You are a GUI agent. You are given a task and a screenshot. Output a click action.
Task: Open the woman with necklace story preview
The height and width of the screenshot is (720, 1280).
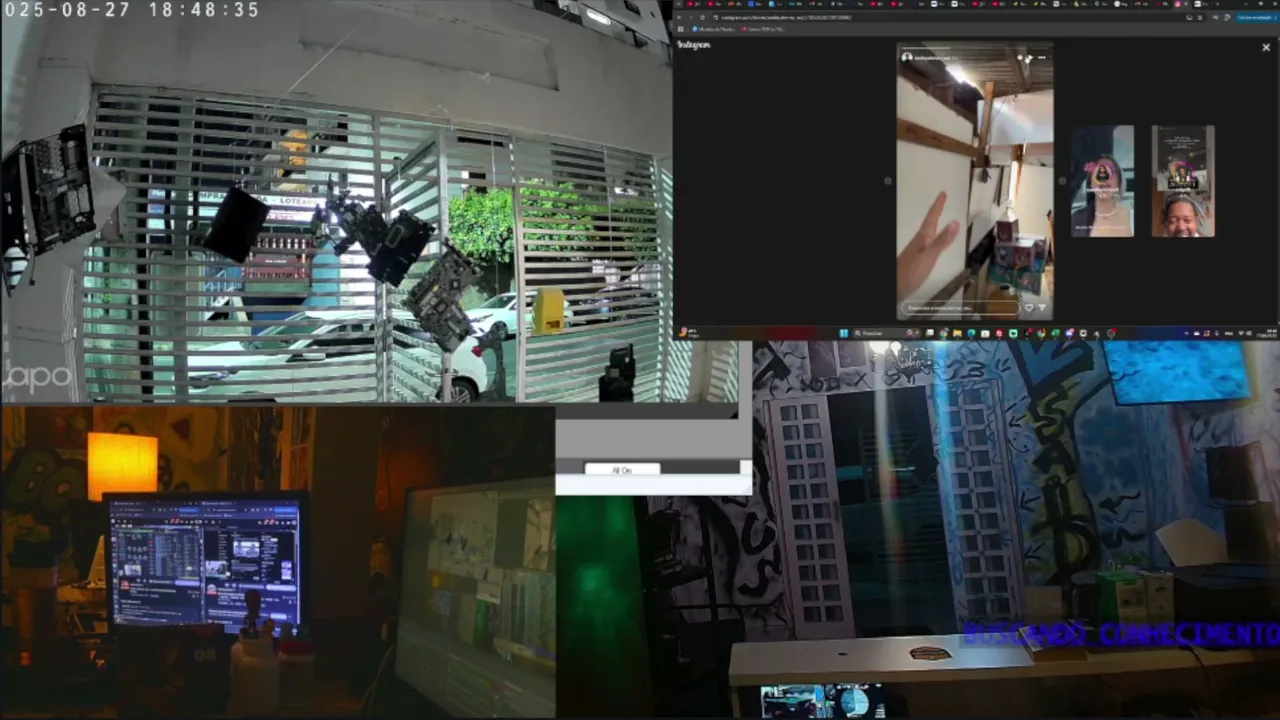coord(1103,181)
